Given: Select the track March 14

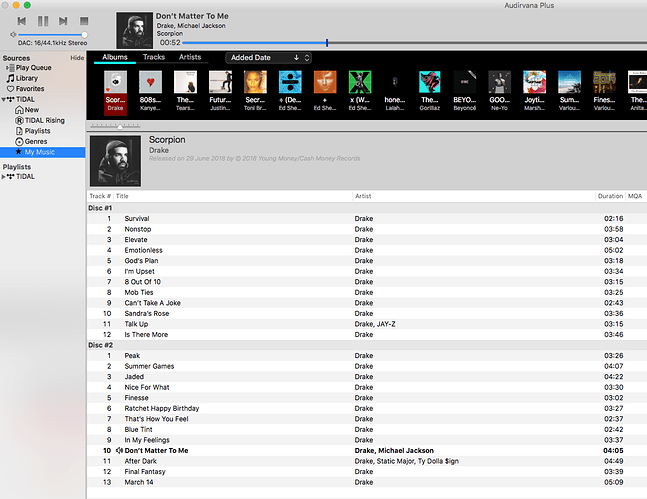Looking at the screenshot, I should click(x=367, y=482).
